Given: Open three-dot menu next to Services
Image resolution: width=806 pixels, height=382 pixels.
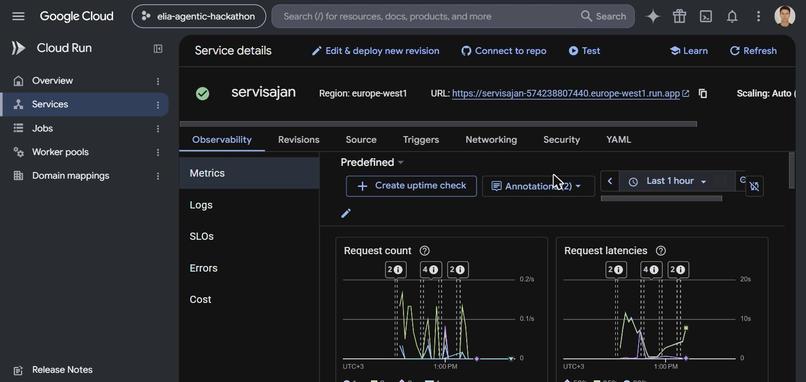Looking at the screenshot, I should click(x=158, y=105).
